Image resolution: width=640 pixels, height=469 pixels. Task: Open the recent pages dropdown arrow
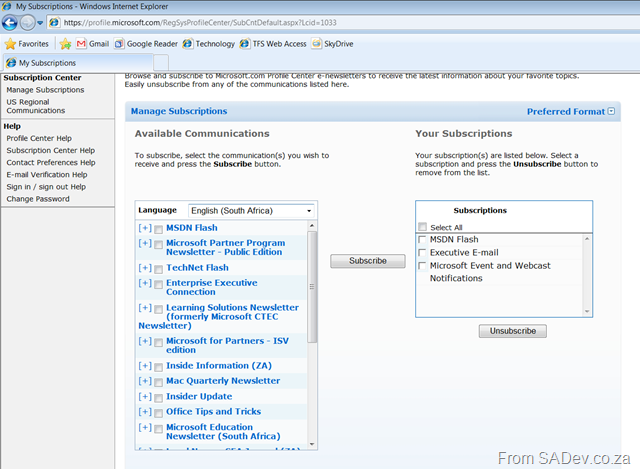[x=40, y=23]
